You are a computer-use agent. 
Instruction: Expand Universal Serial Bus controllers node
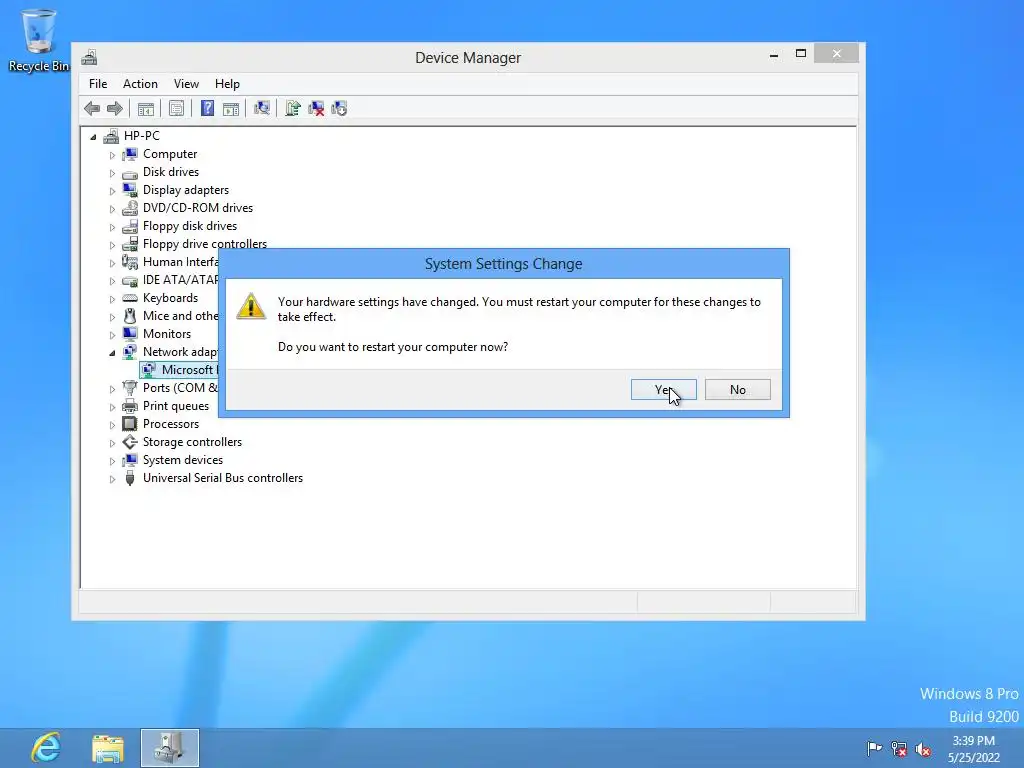tap(112, 479)
